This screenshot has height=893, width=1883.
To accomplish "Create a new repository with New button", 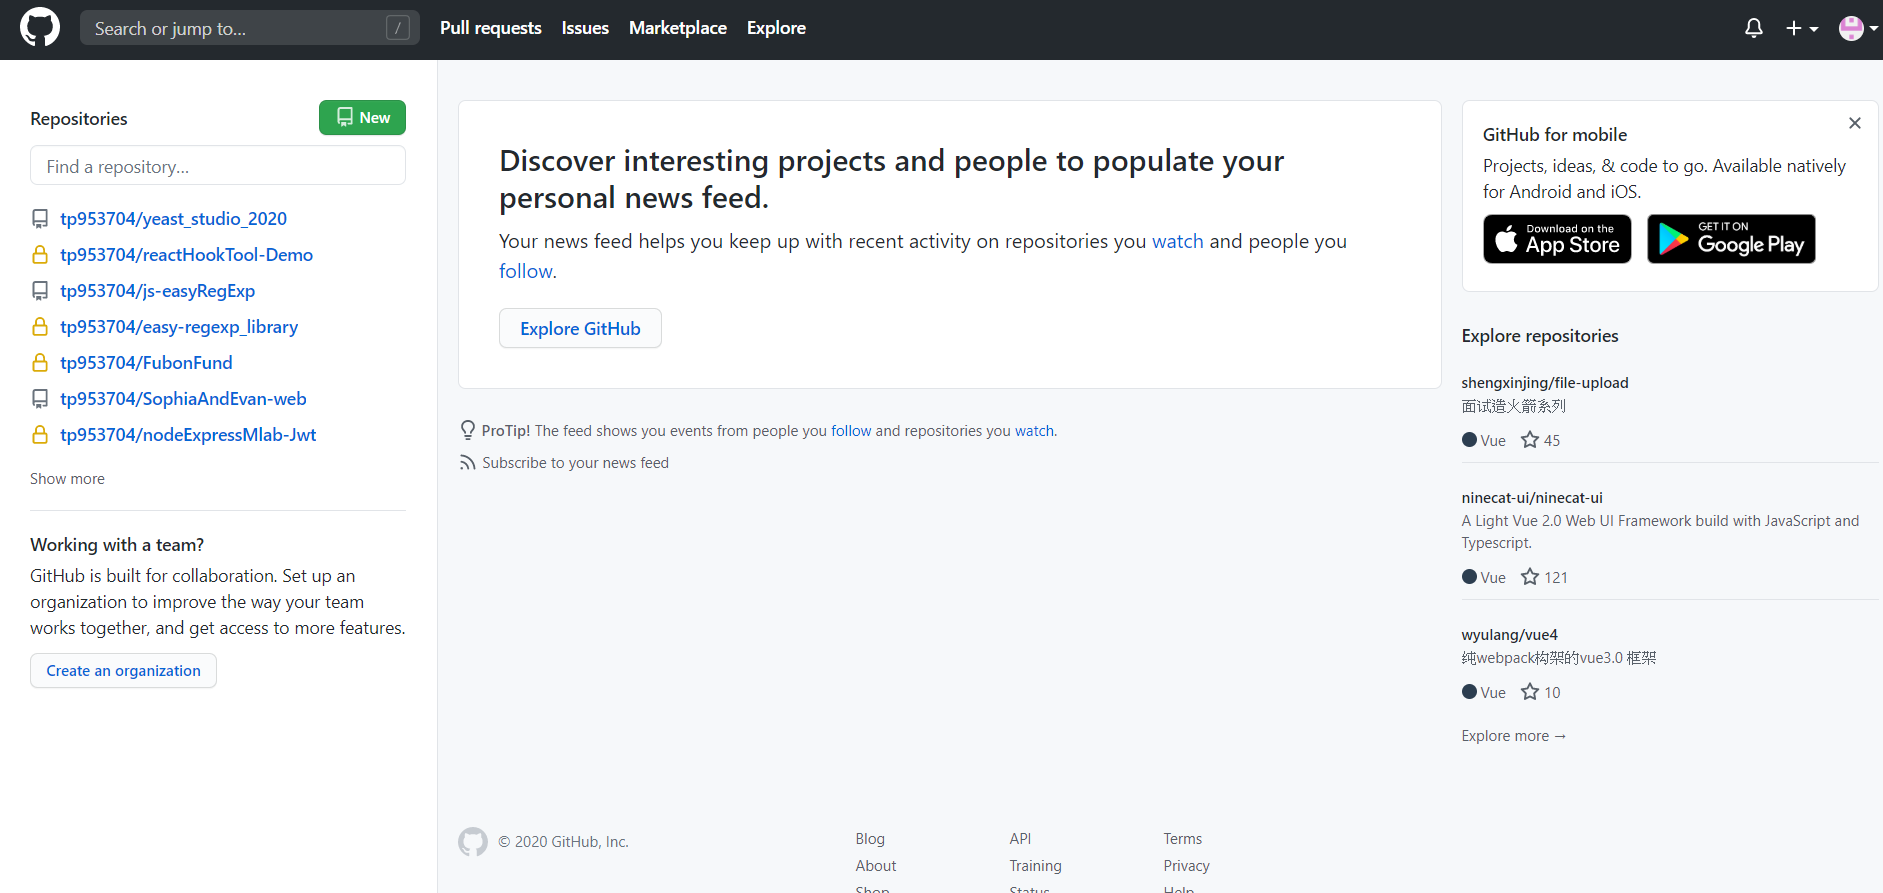I will coord(362,117).
